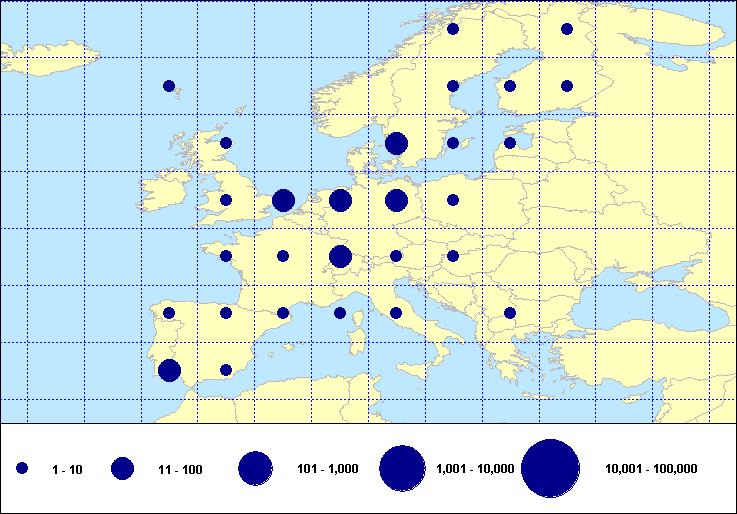The height and width of the screenshot is (514, 737).
Task: Click the large circle over southeast England
Action: tap(283, 200)
